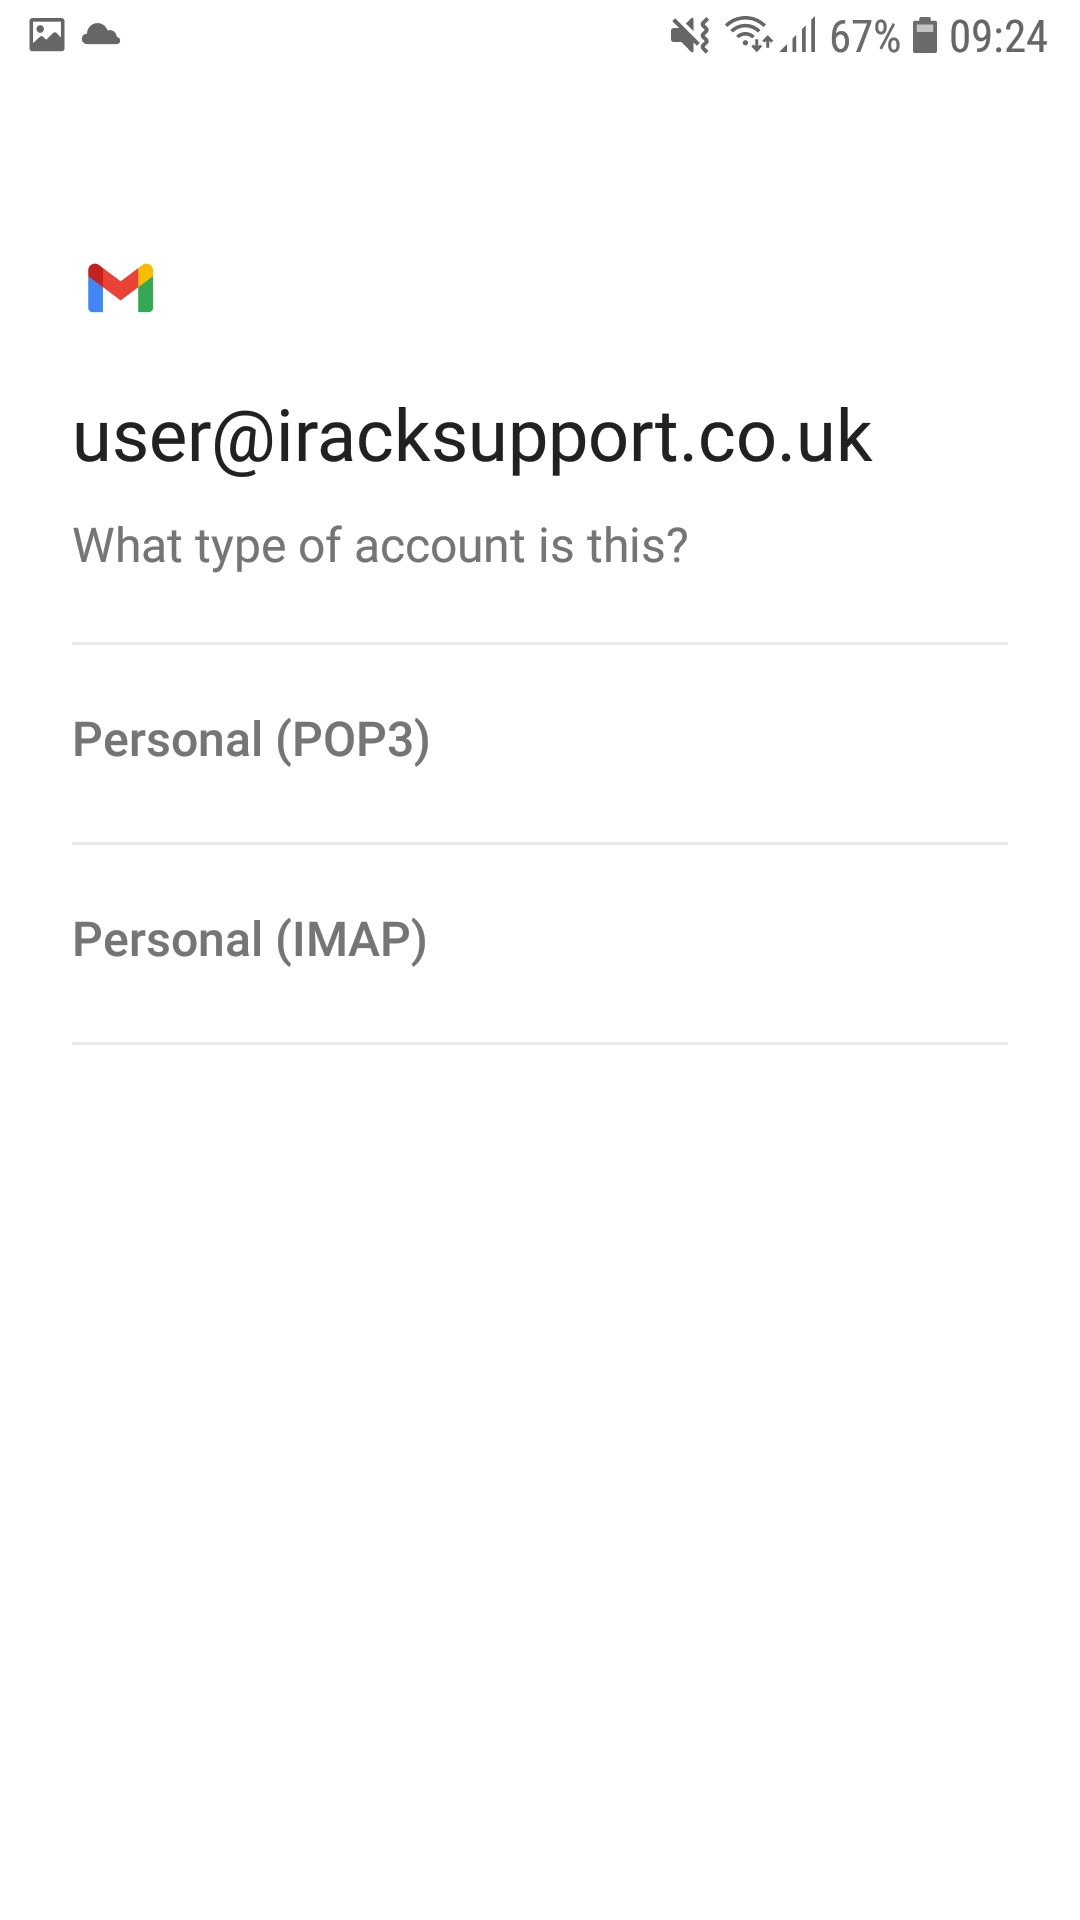Tap the 67% battery percentage

pyautogui.click(x=865, y=37)
